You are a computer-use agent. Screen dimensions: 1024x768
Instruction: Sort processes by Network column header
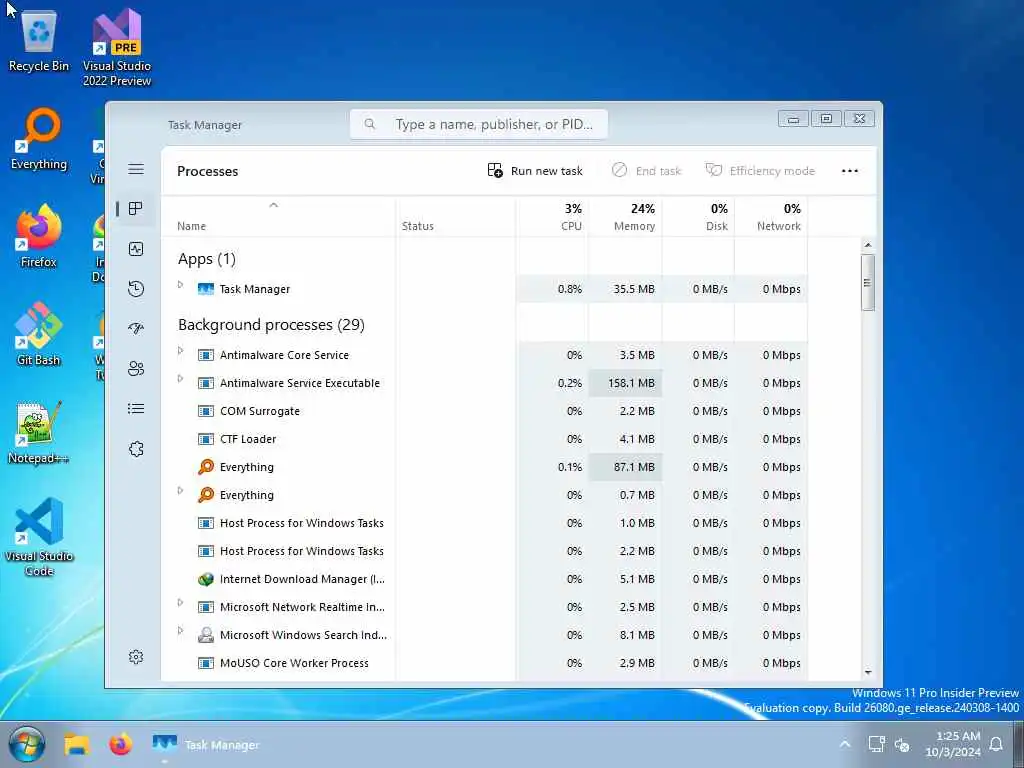point(771,217)
